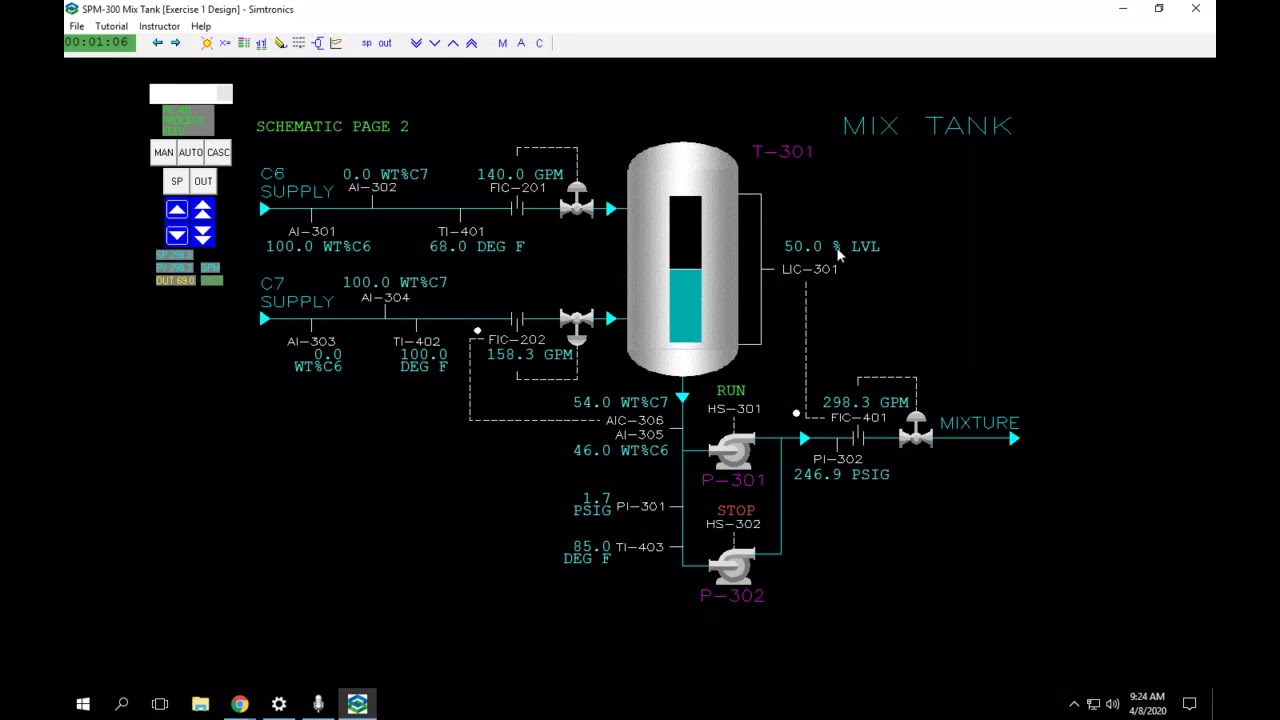Select the OUT button on faceplate

pos(203,181)
